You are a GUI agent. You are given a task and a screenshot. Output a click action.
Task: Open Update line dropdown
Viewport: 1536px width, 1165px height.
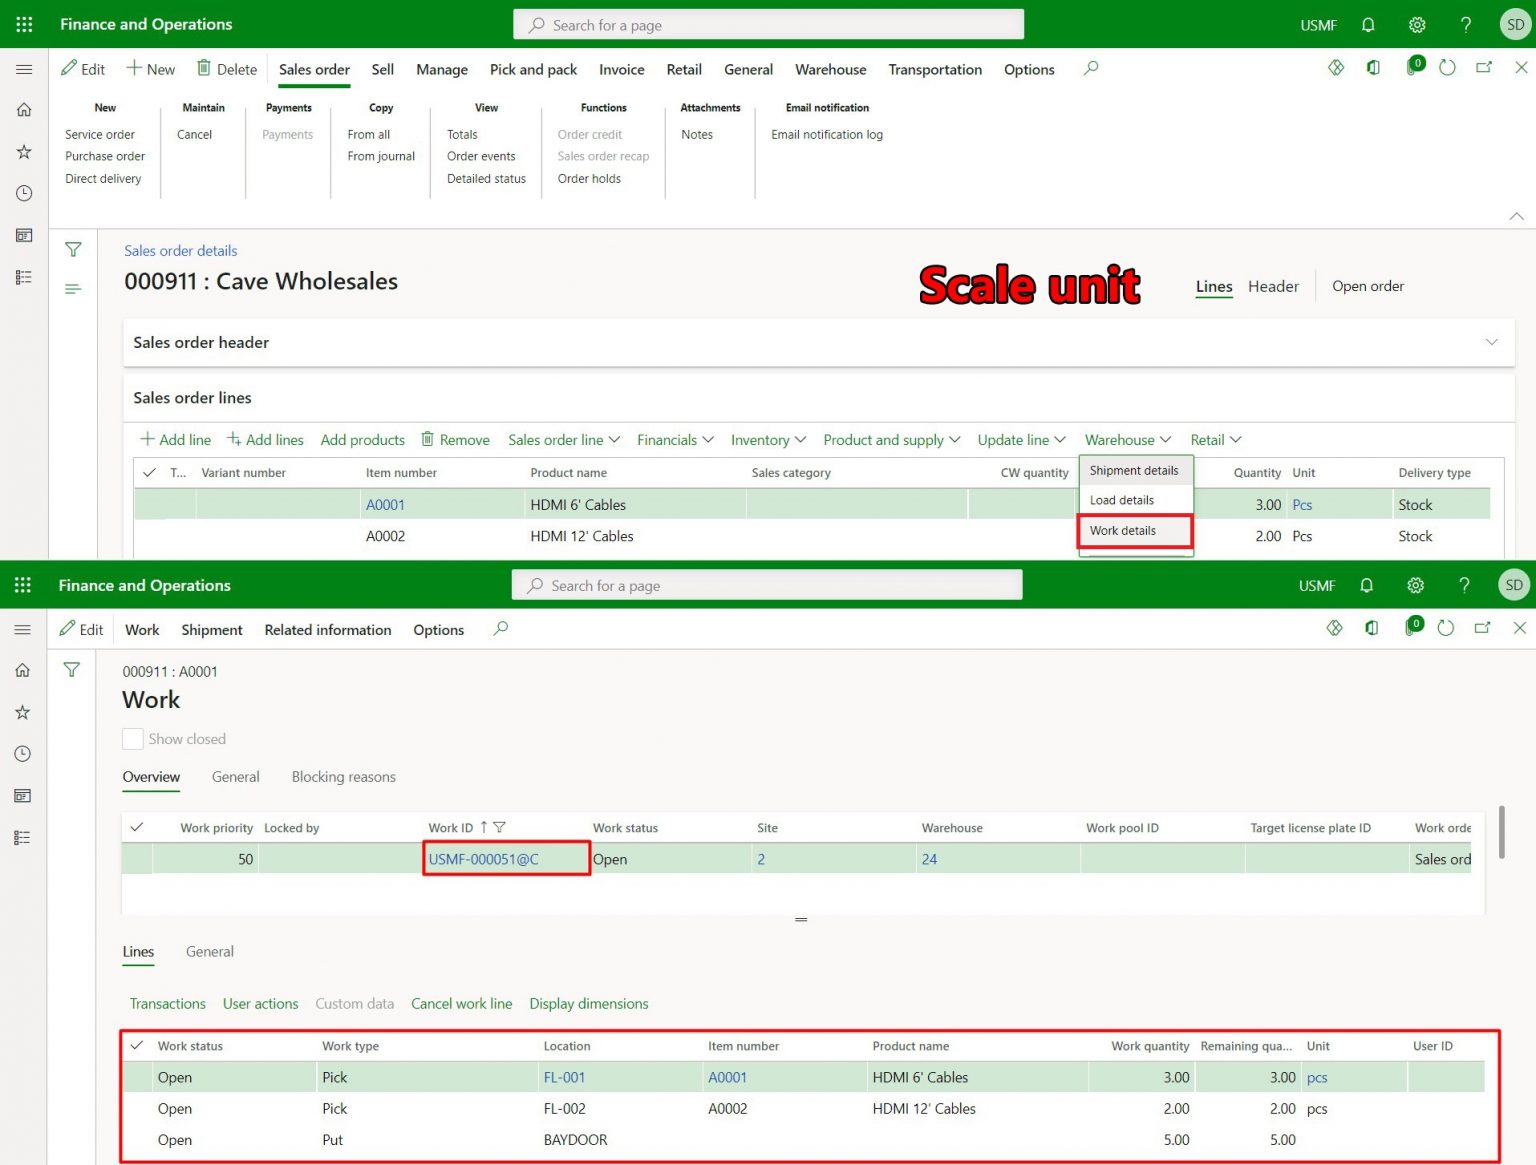click(x=1021, y=440)
